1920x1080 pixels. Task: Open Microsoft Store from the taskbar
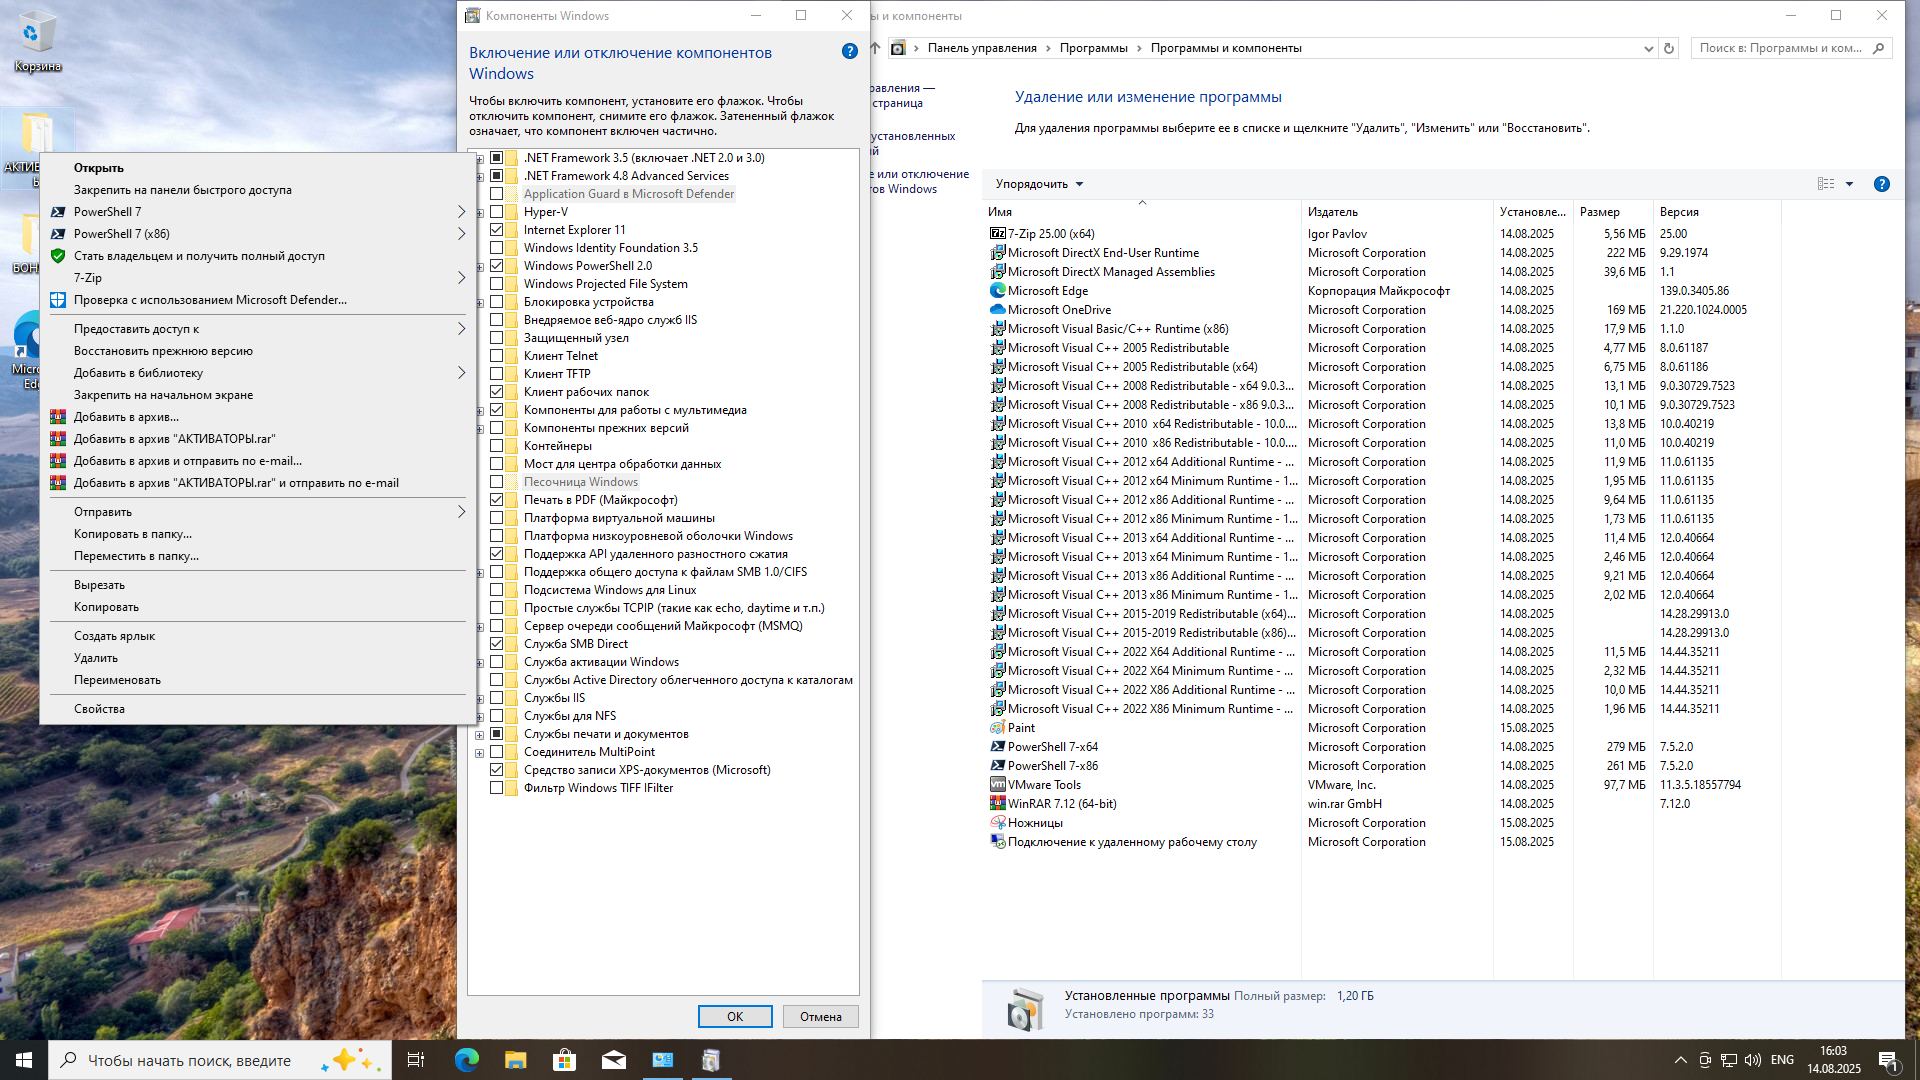(564, 1060)
